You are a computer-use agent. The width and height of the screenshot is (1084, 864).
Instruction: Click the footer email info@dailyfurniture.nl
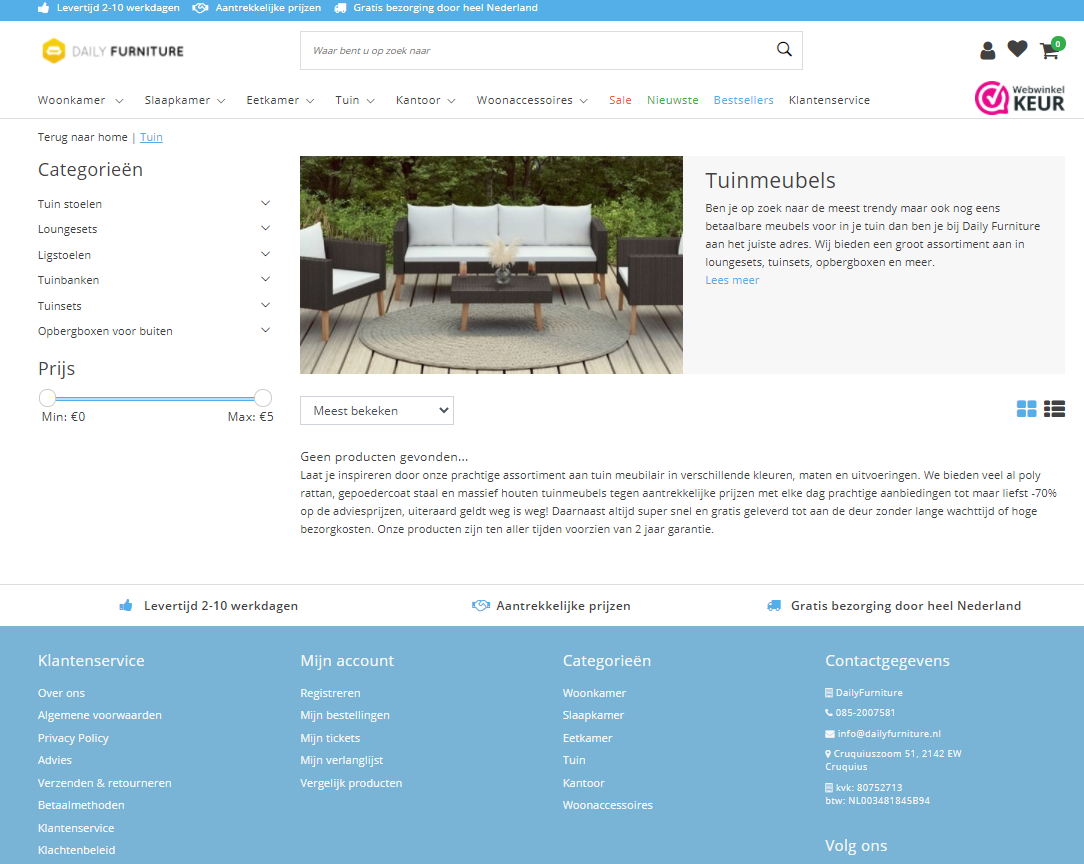pos(889,734)
